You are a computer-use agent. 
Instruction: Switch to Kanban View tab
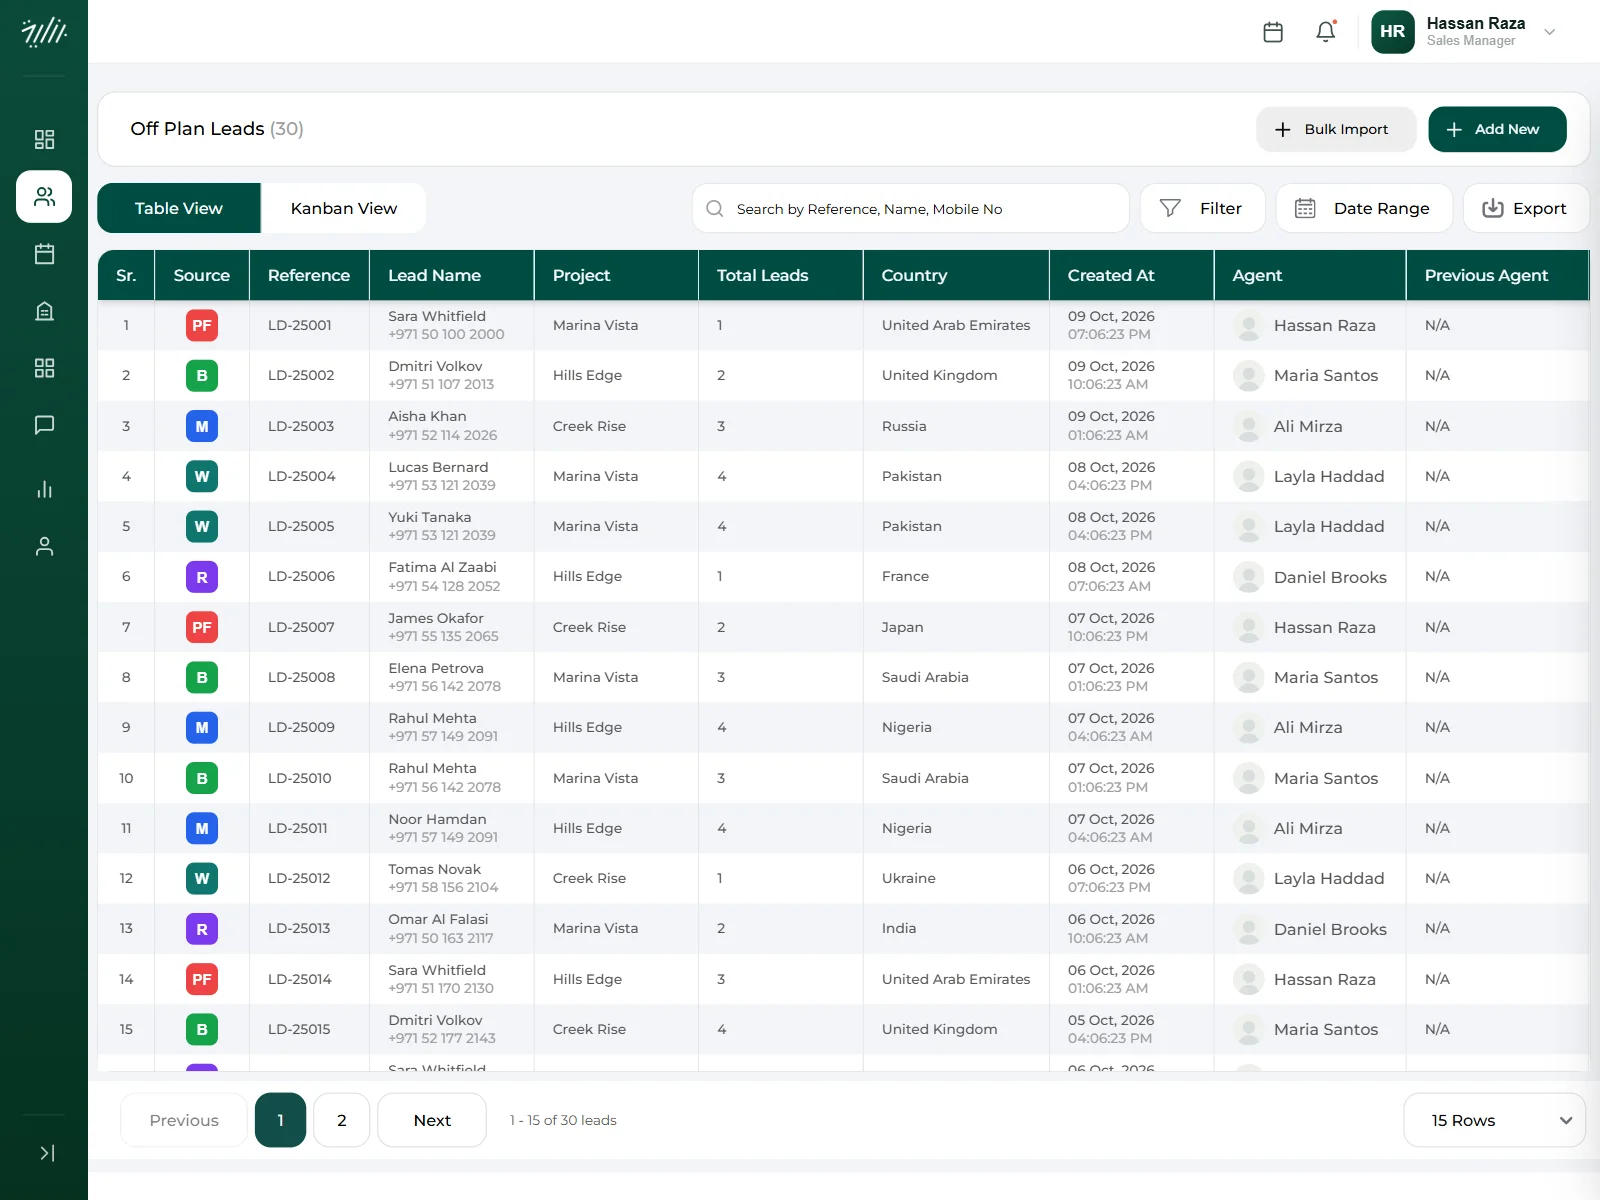[x=344, y=208]
